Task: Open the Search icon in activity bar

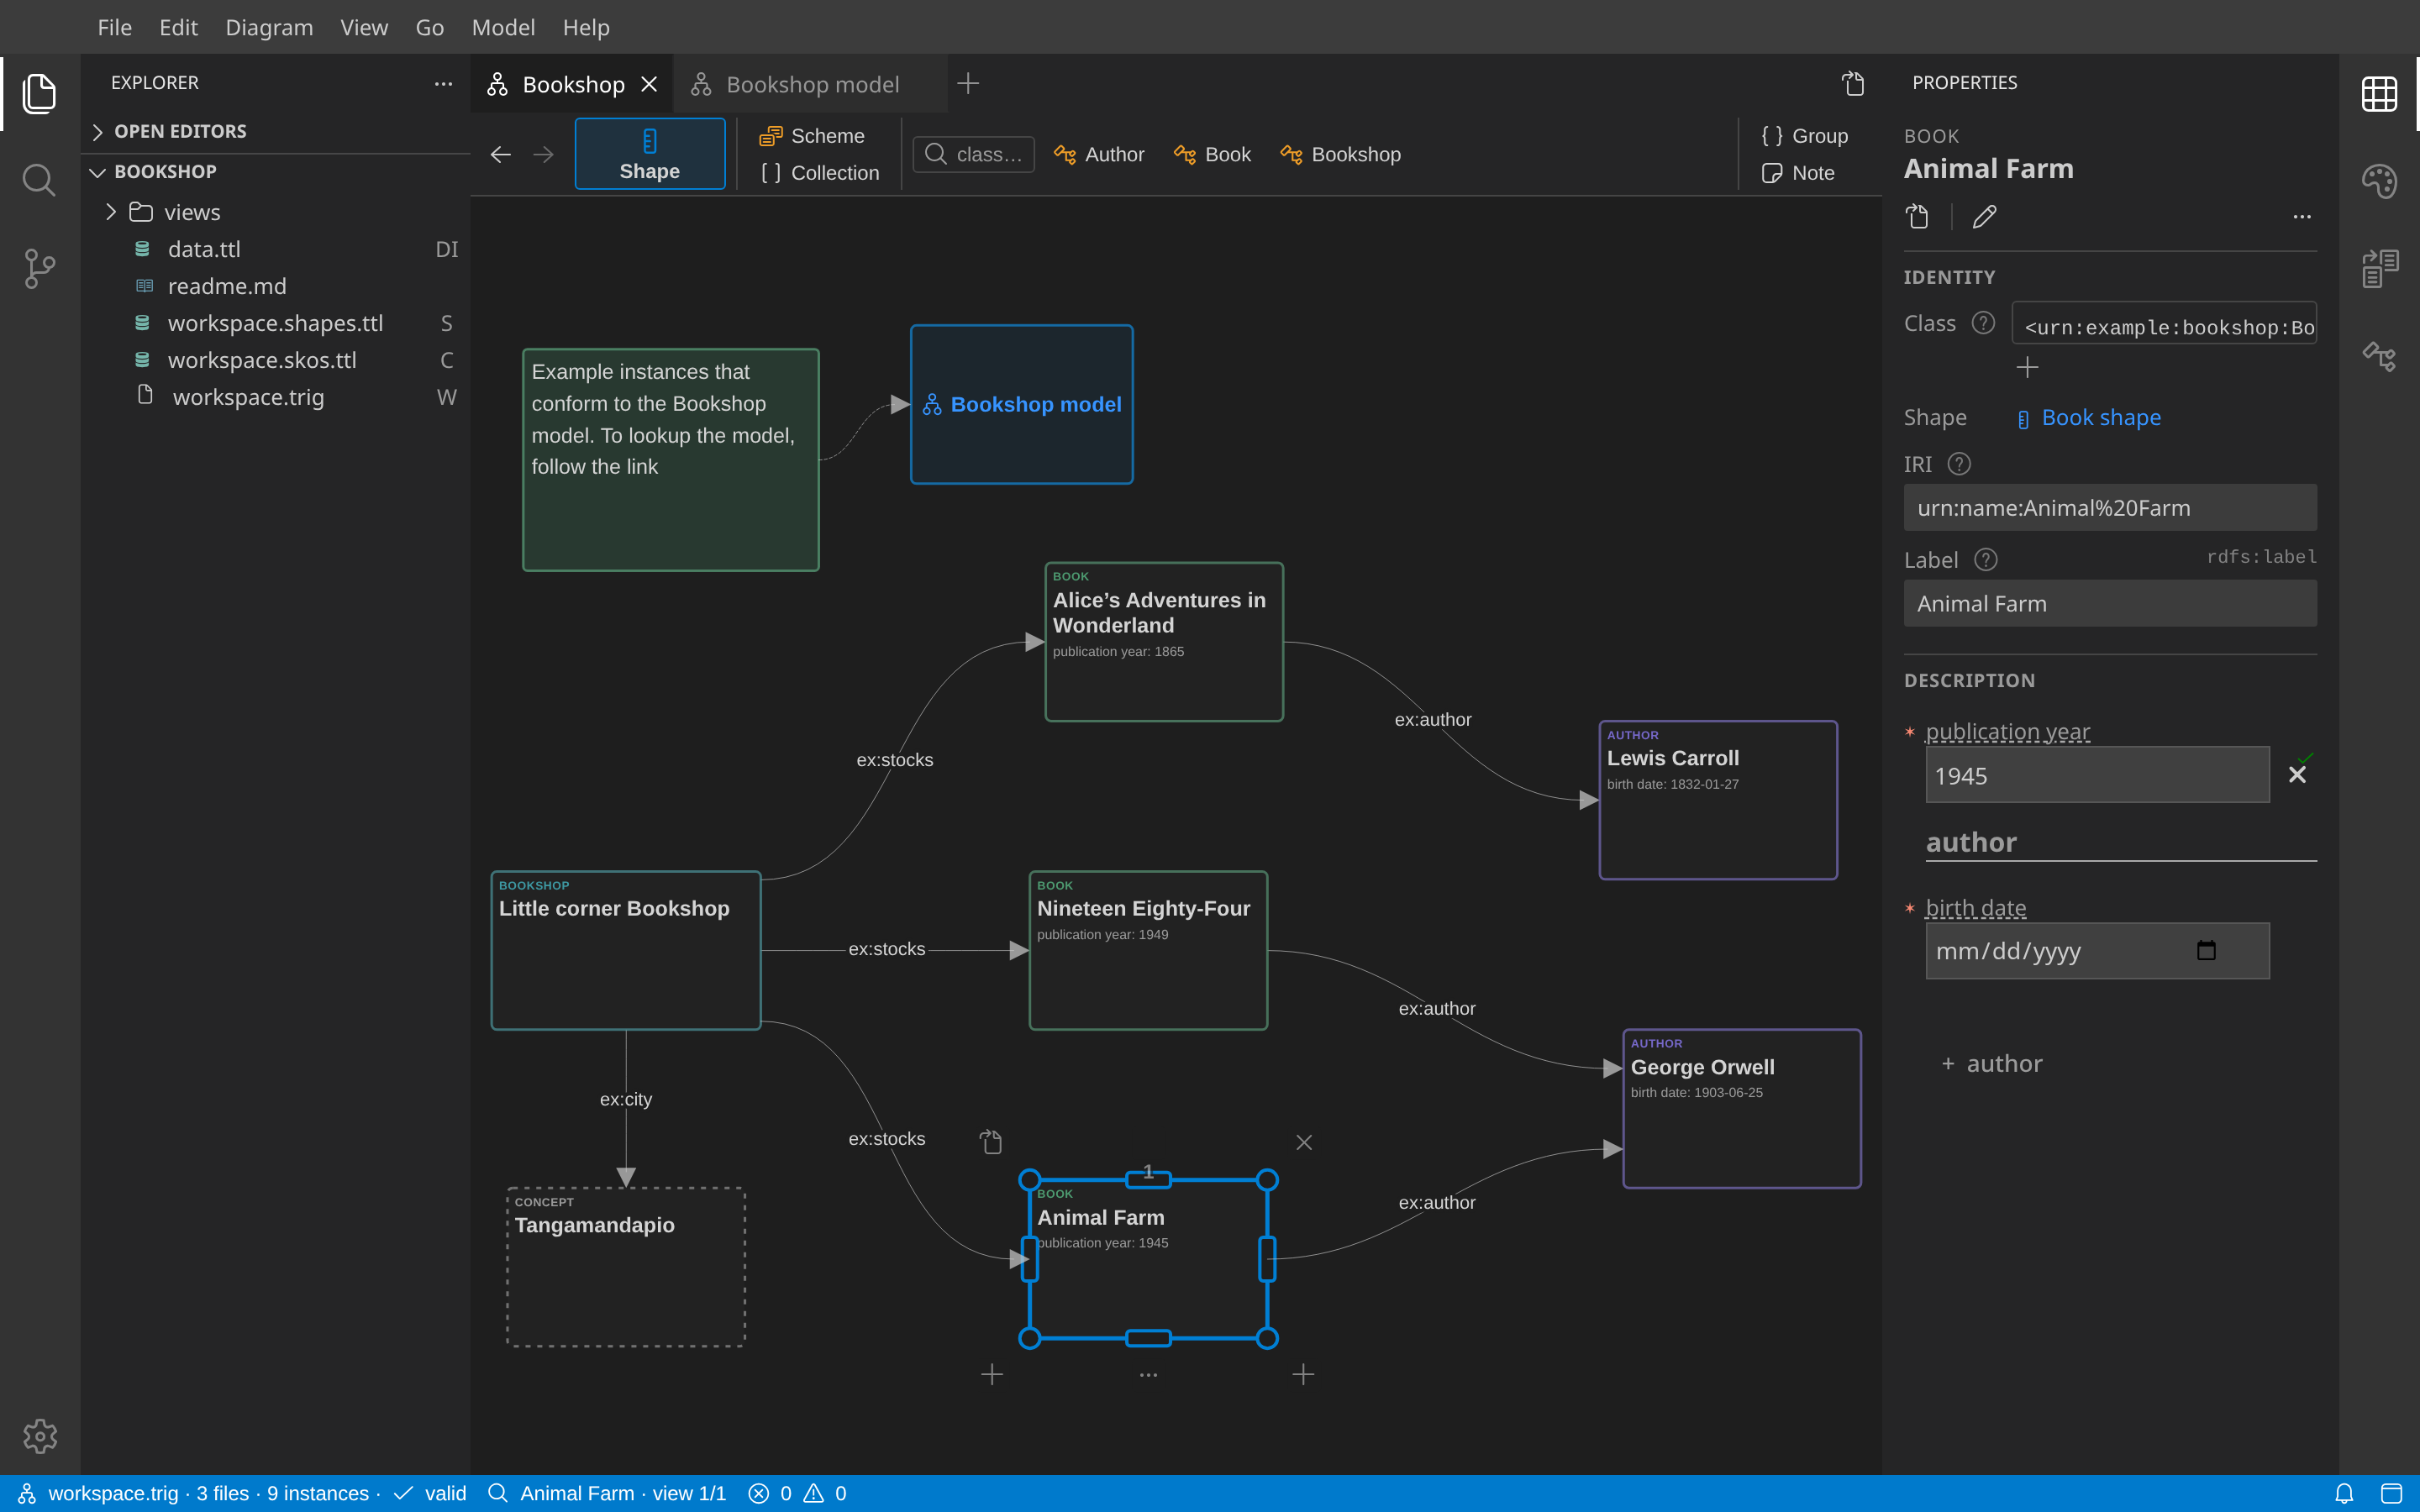Action: point(39,181)
